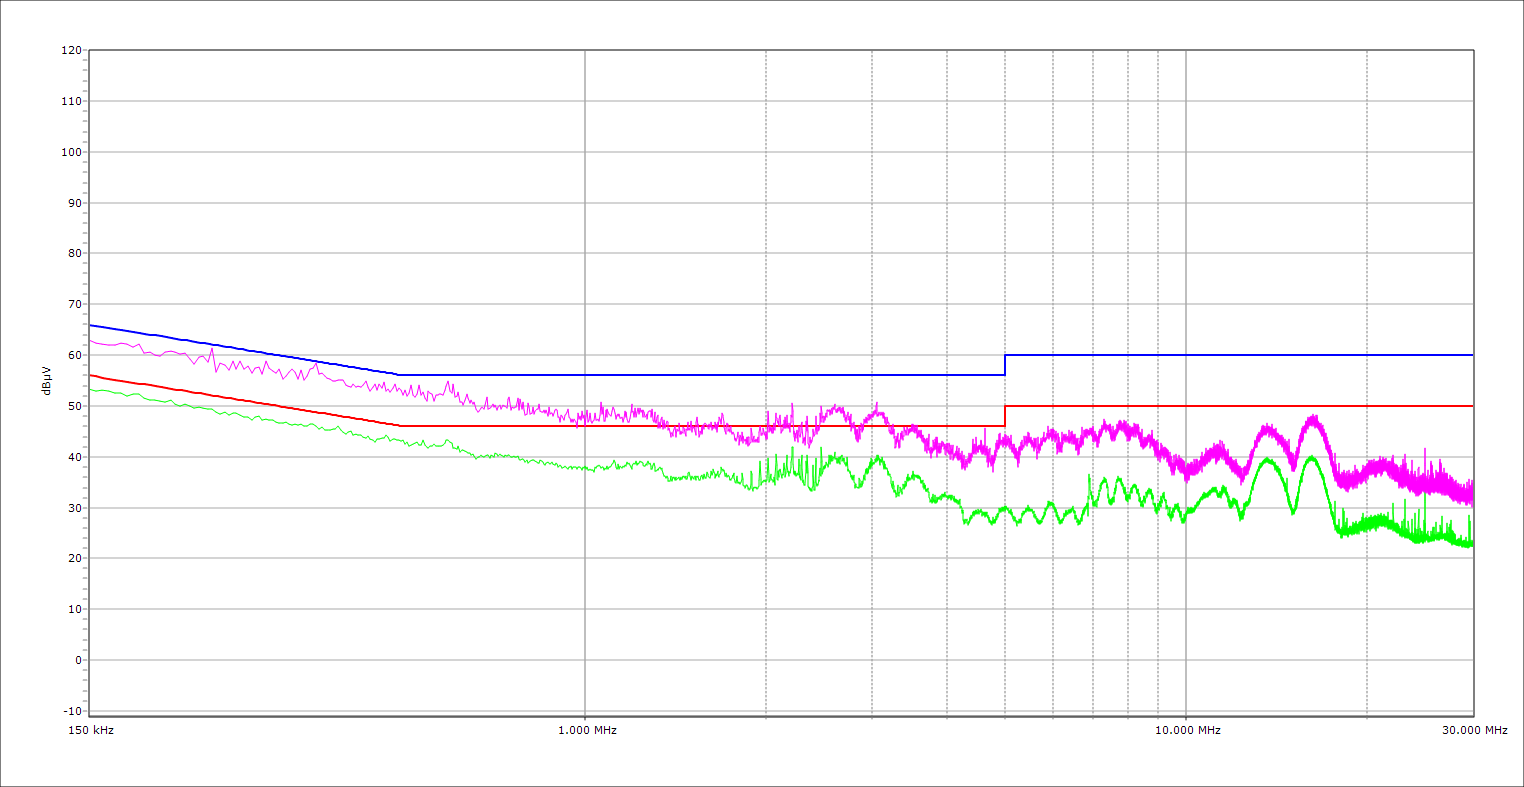
Task: Click the 60 y-axis tick label
Action: click(74, 355)
